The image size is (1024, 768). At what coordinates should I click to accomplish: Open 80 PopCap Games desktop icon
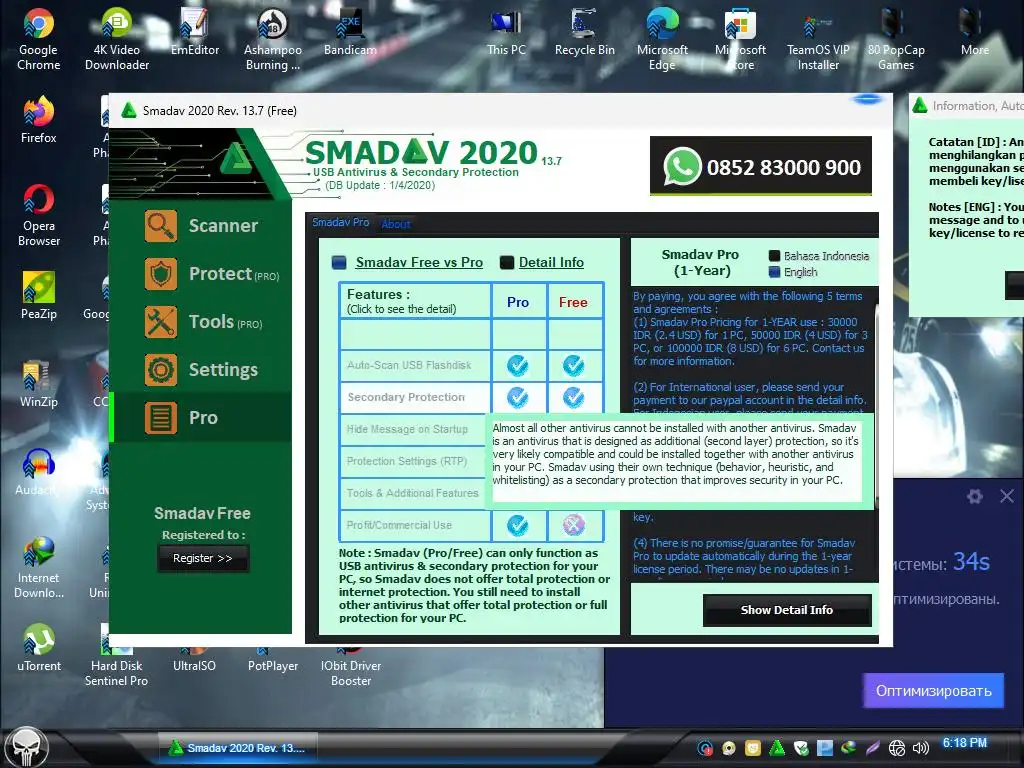[896, 39]
